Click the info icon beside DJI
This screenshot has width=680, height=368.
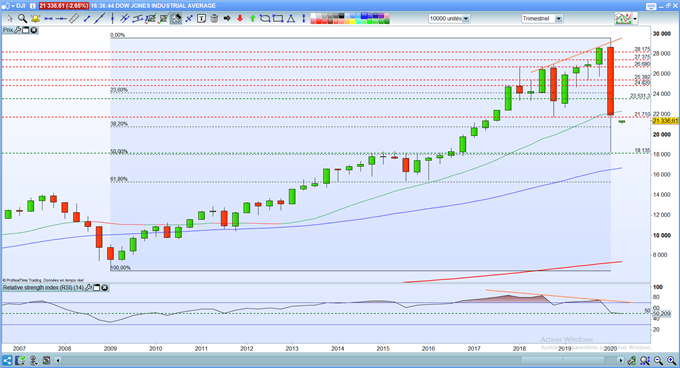(x=33, y=6)
